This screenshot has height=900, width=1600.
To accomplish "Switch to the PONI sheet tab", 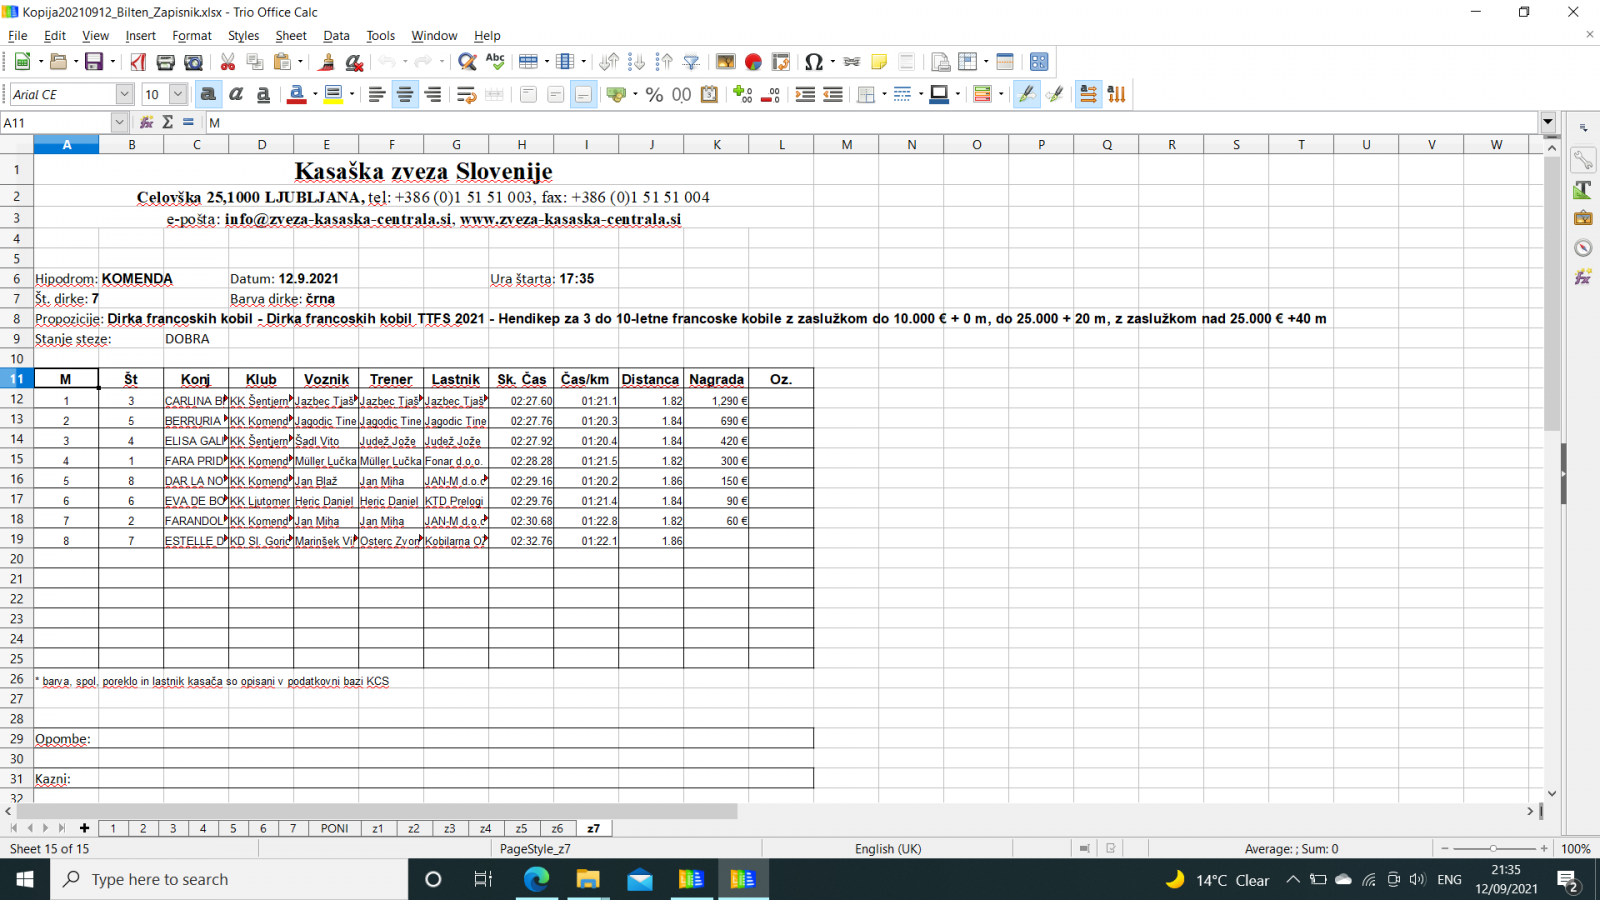I will coord(334,828).
